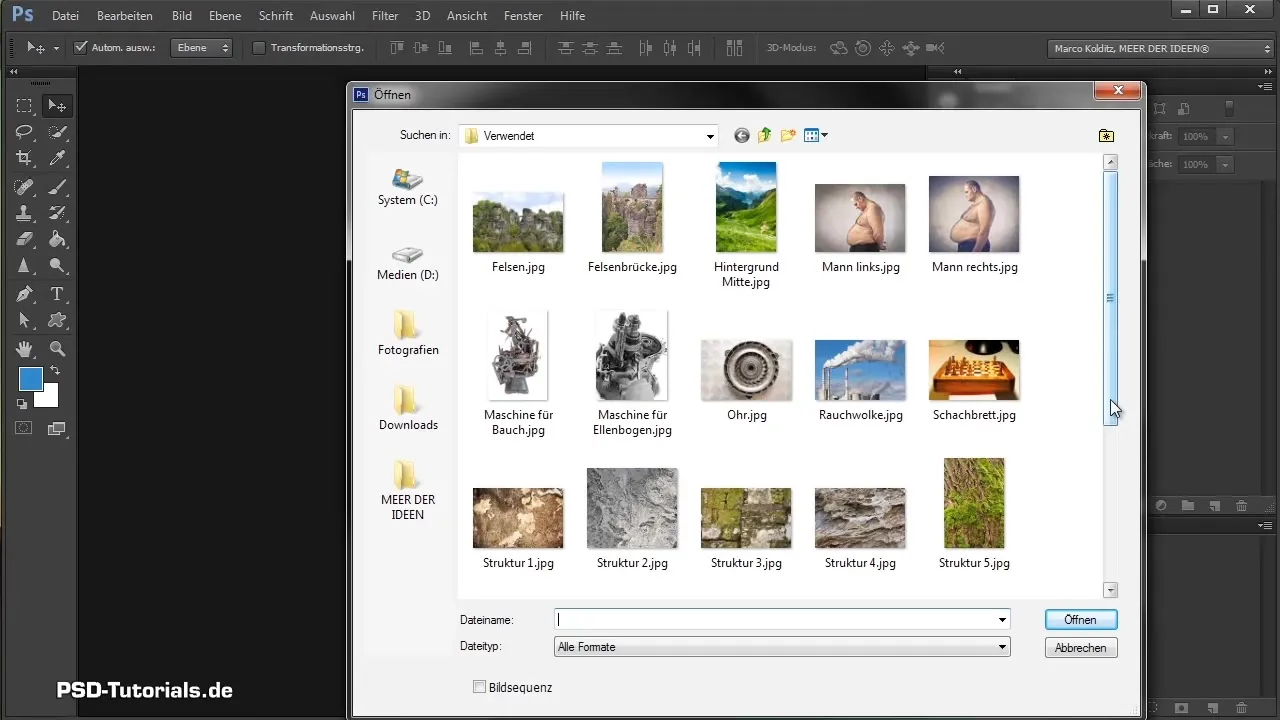The height and width of the screenshot is (720, 1280).
Task: Align horizontal centers in options bar
Action: tap(500, 48)
